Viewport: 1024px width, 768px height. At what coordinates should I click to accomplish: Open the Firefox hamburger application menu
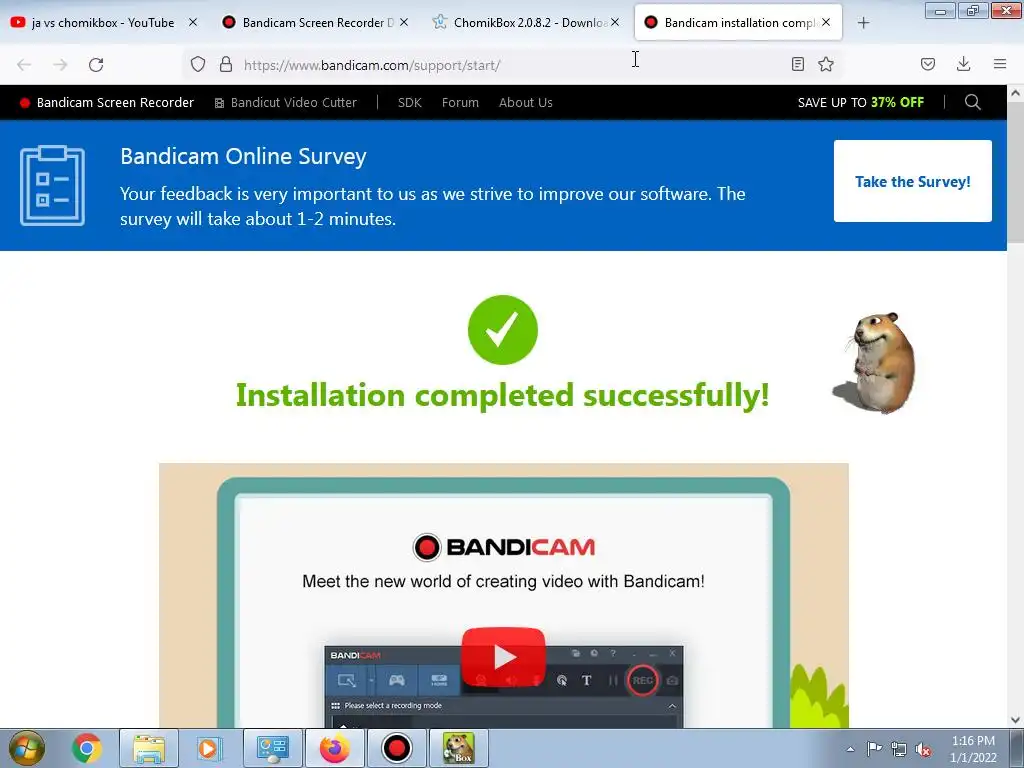coord(1000,64)
